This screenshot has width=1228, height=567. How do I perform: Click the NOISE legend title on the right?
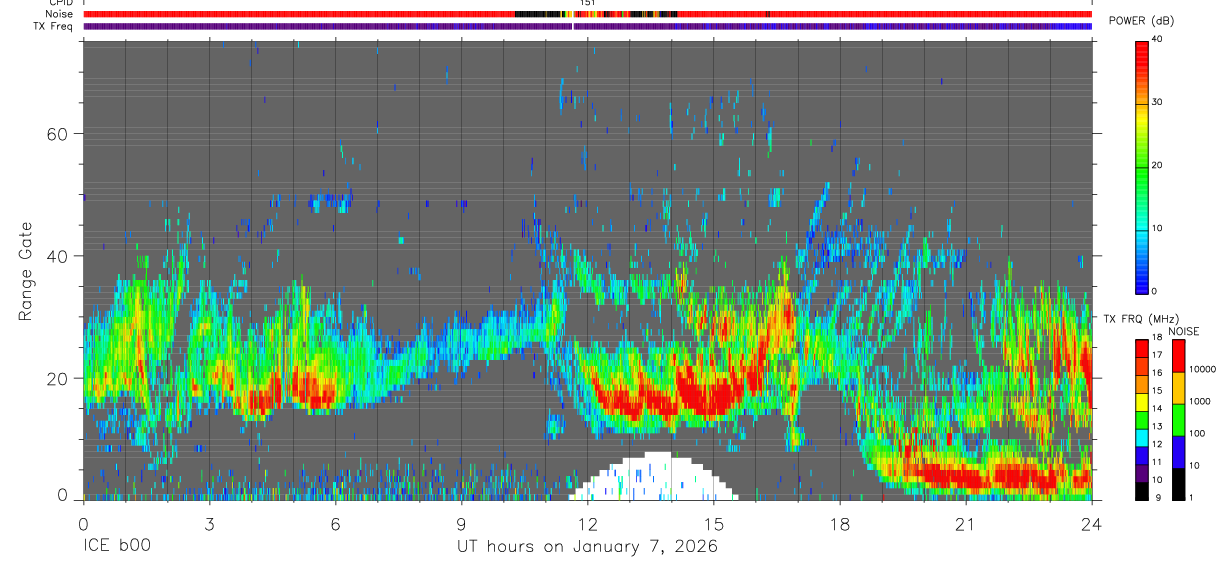pyautogui.click(x=1184, y=331)
